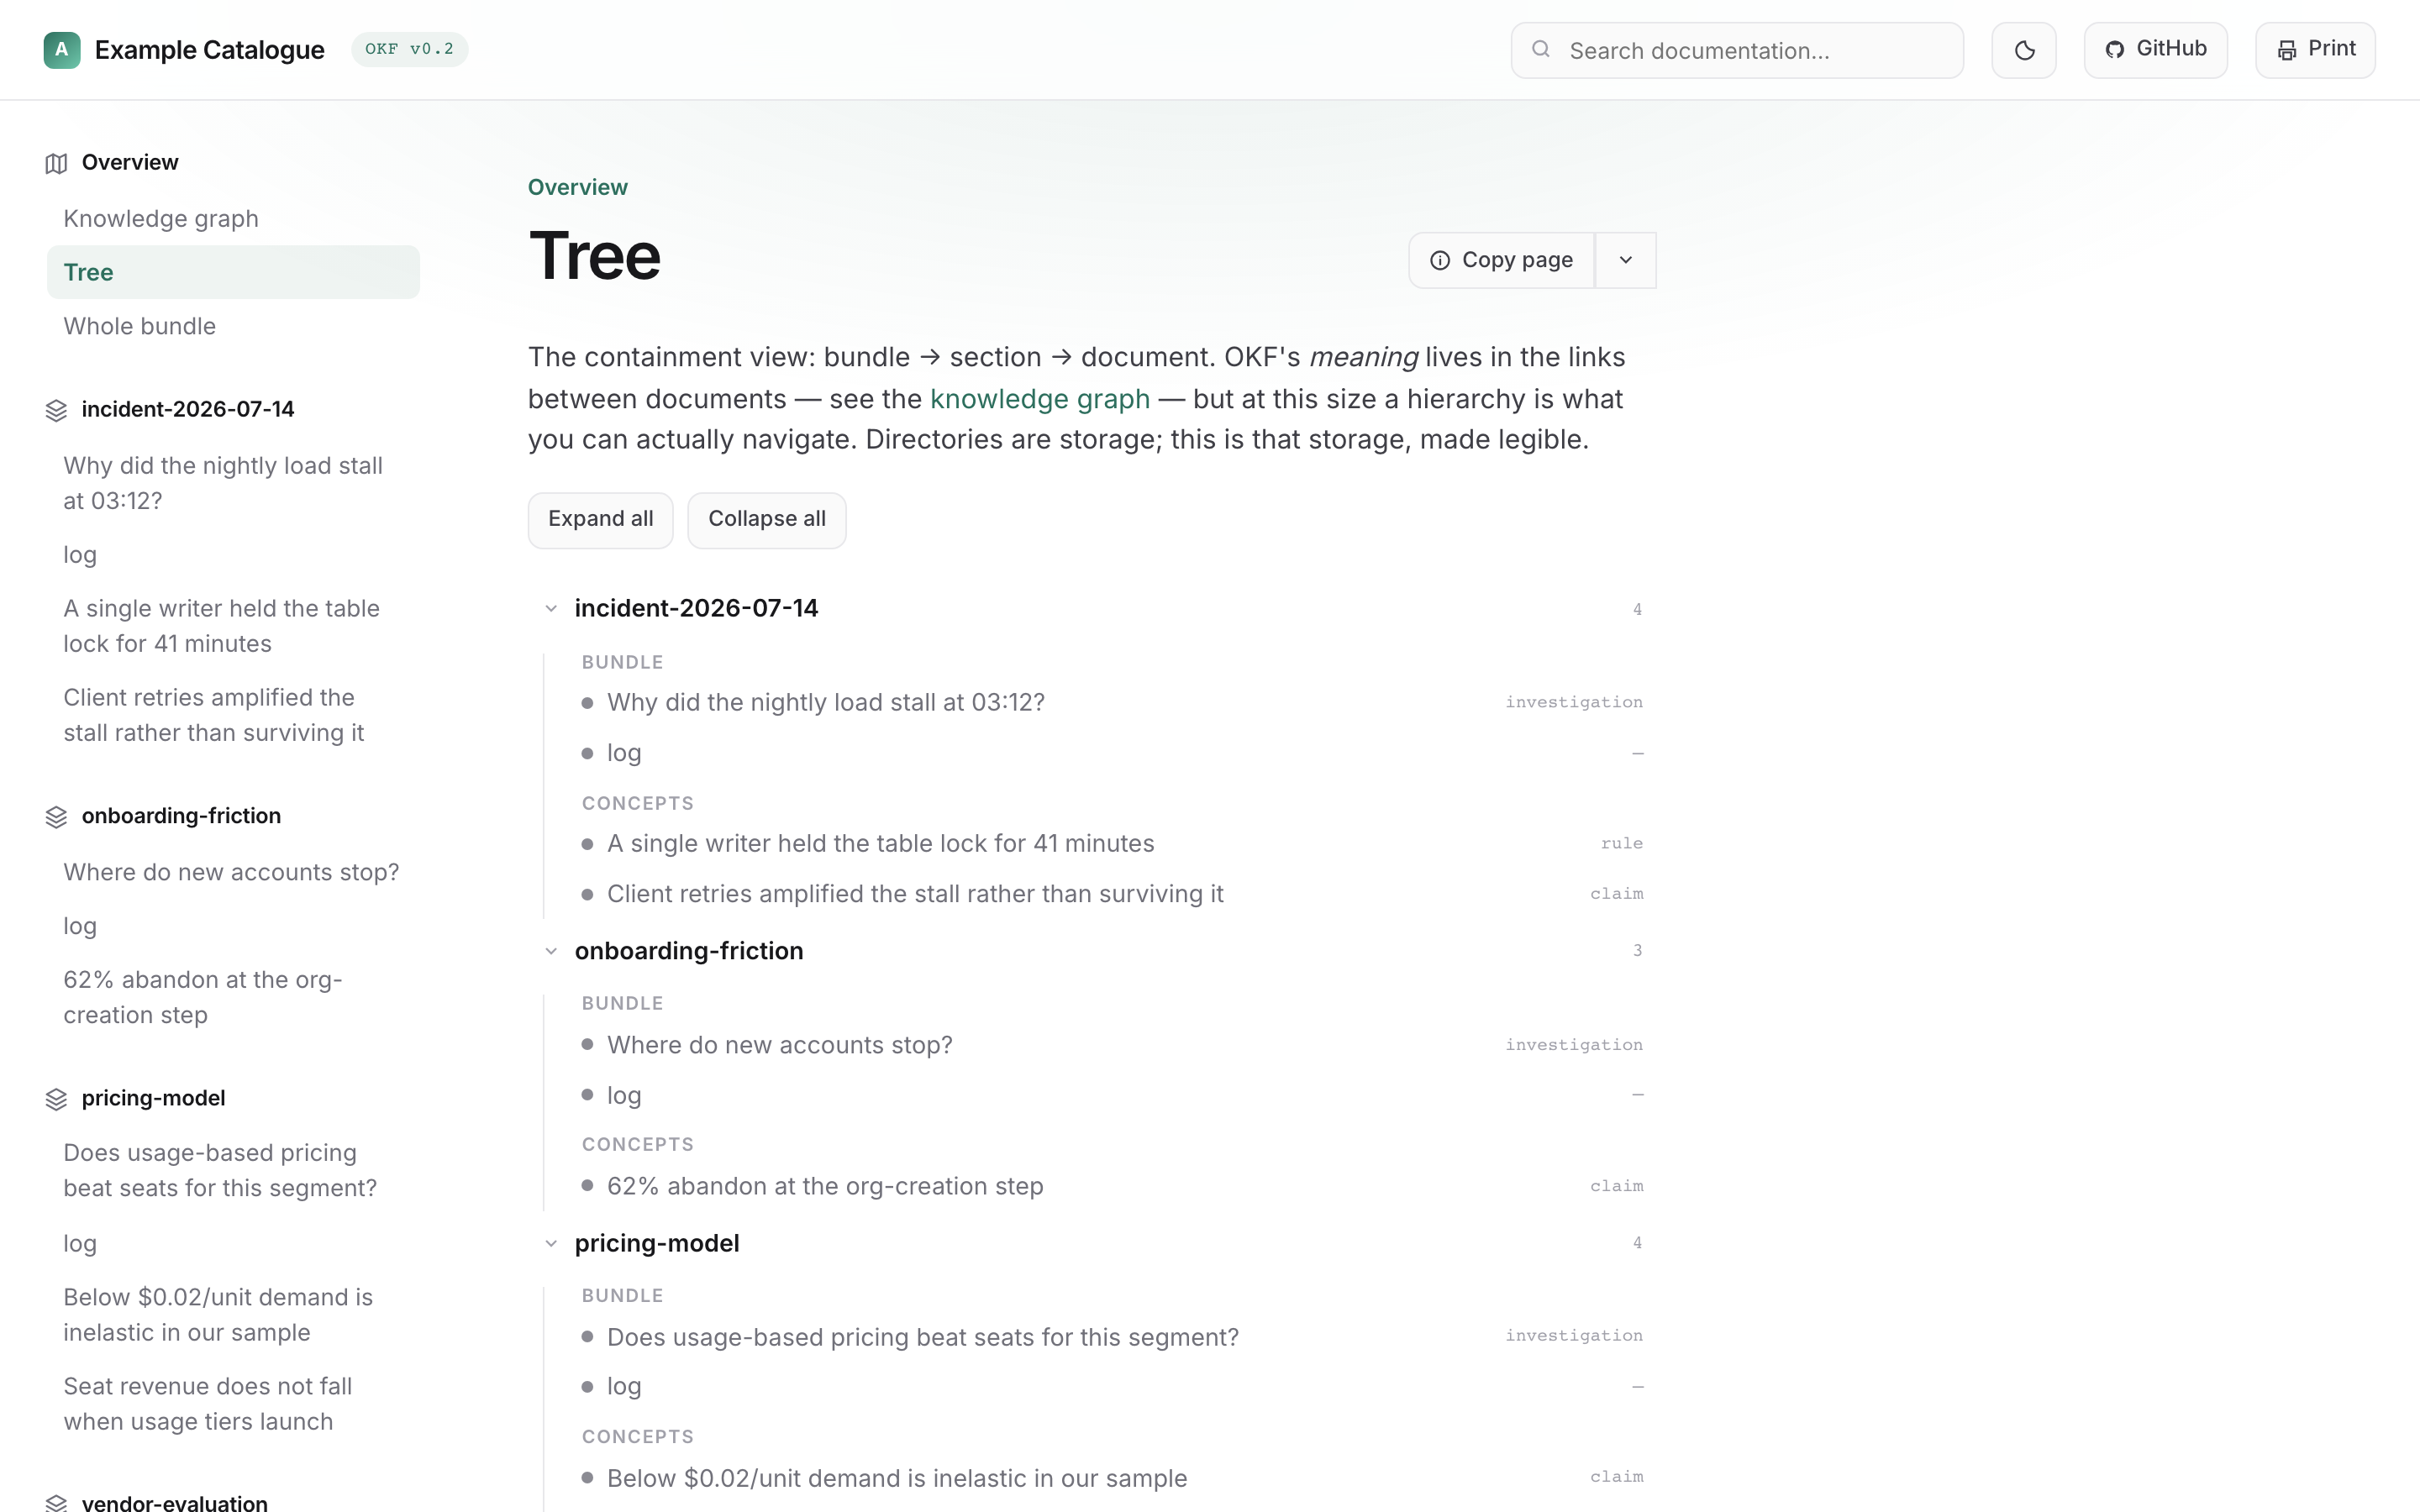Viewport: 2420px width, 1512px height.
Task: Click the layers icon beside sidebar vendor-evaluation
Action: click(56, 1503)
